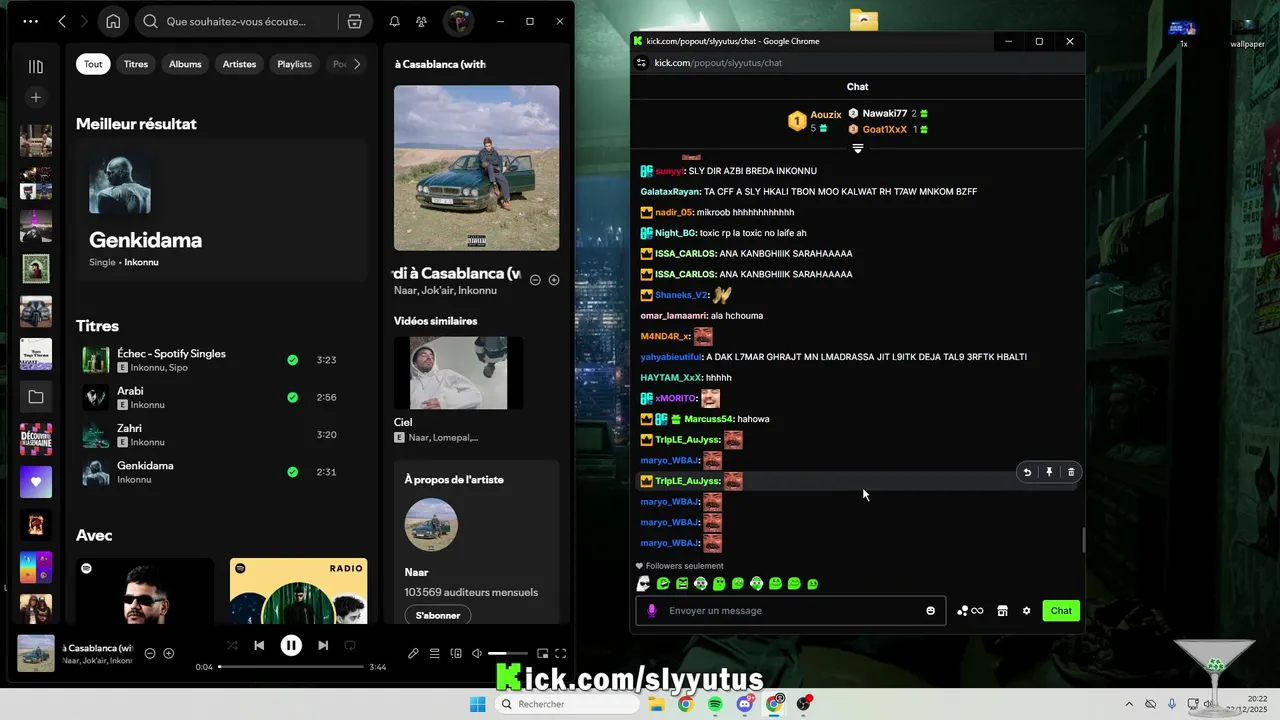Screen dimensions: 1280x720
Task: Open Aouzix top gifter entry
Action: click(815, 121)
